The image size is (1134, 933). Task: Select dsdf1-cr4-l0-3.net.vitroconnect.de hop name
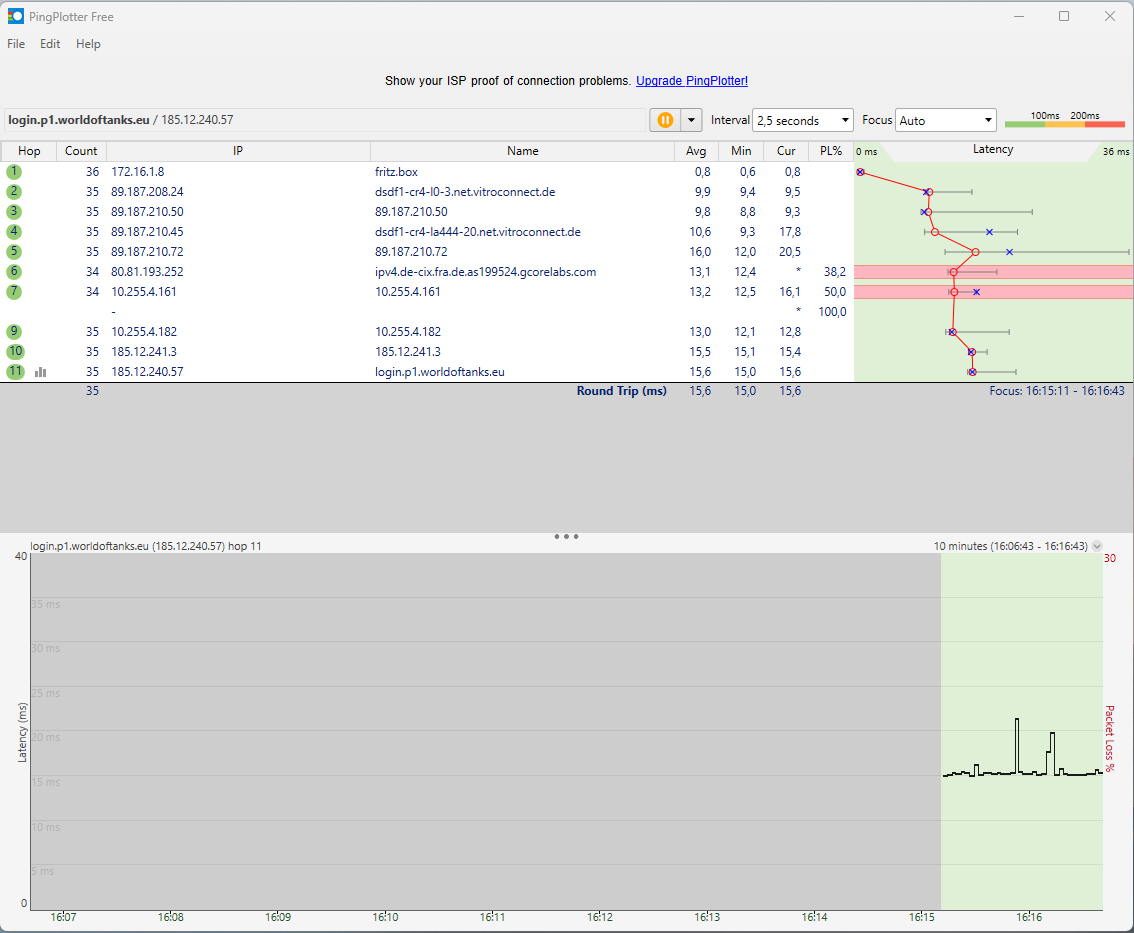coord(465,192)
